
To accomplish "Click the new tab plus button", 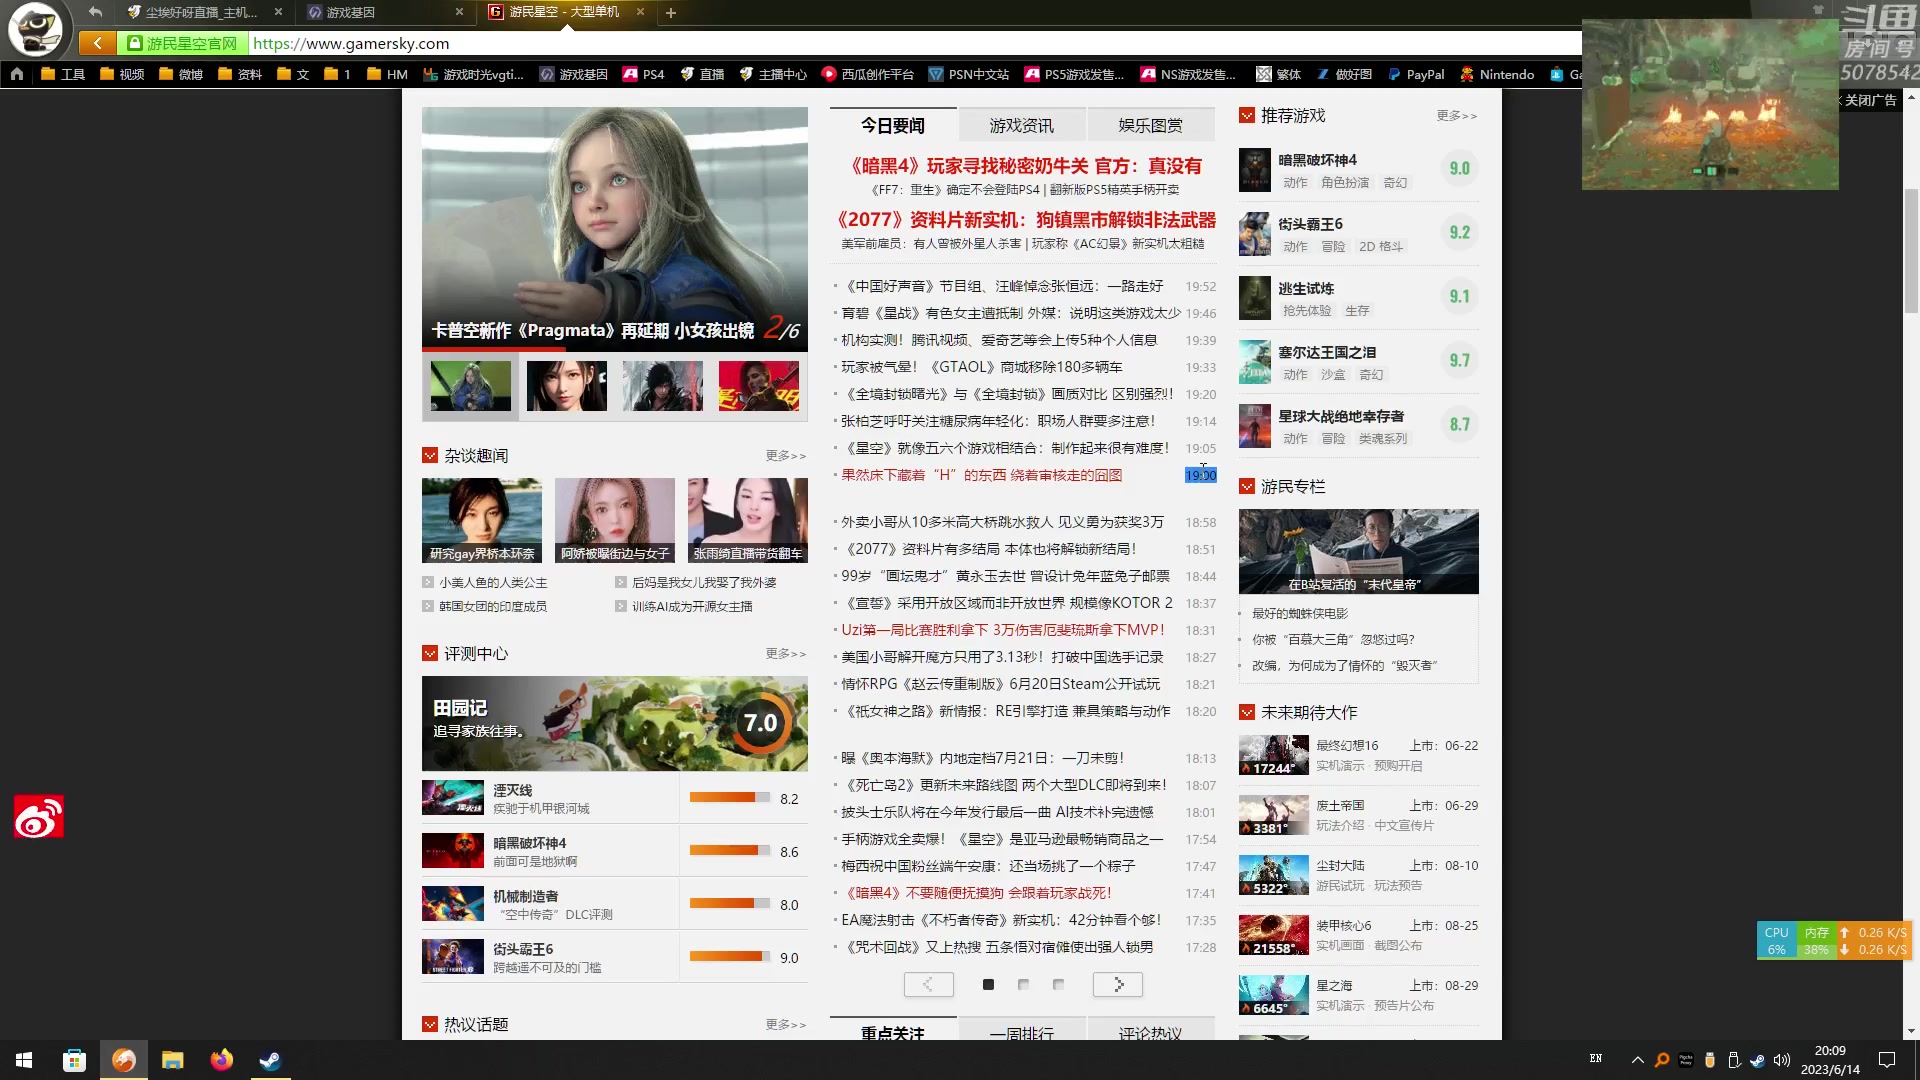I will click(671, 13).
